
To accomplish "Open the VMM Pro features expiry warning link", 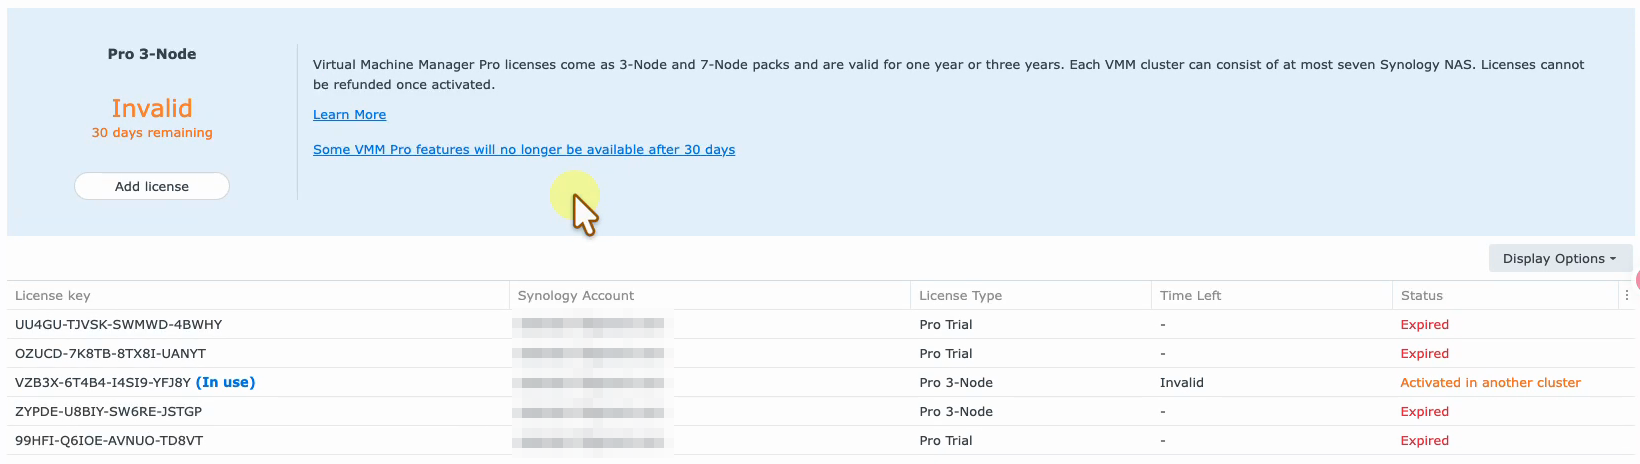I will pyautogui.click(x=524, y=150).
